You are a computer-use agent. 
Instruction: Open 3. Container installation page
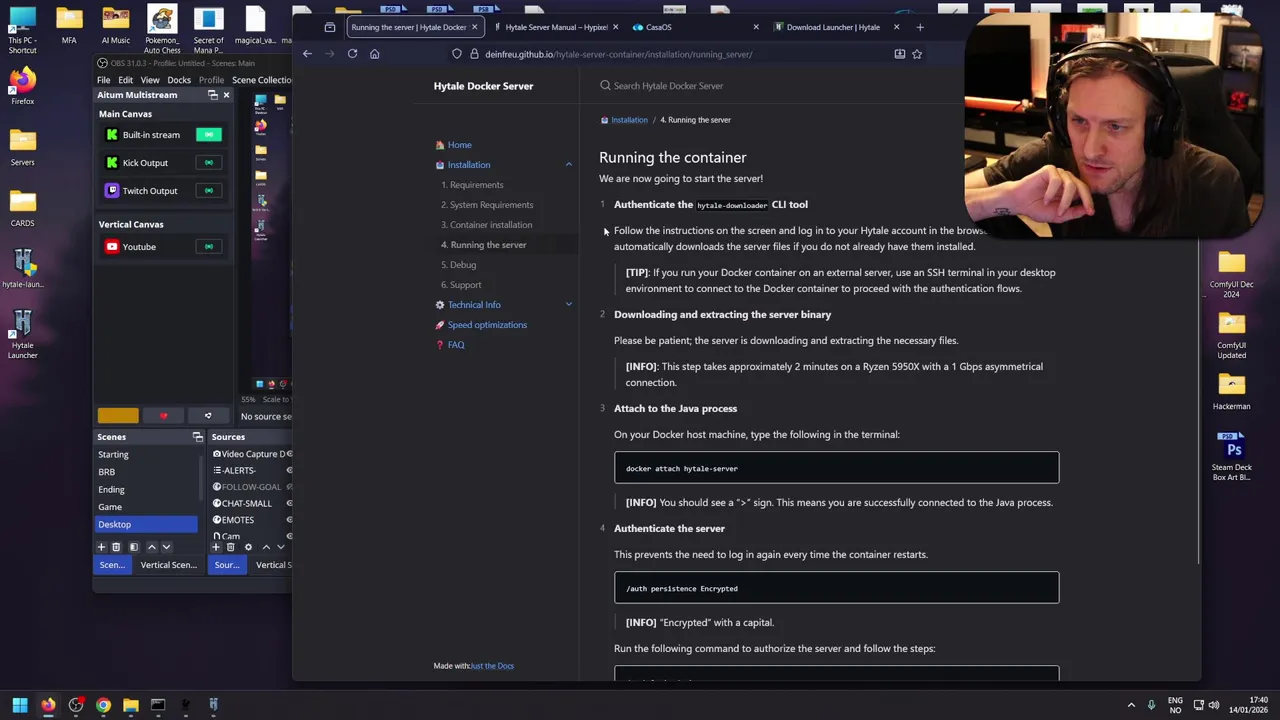point(487,225)
